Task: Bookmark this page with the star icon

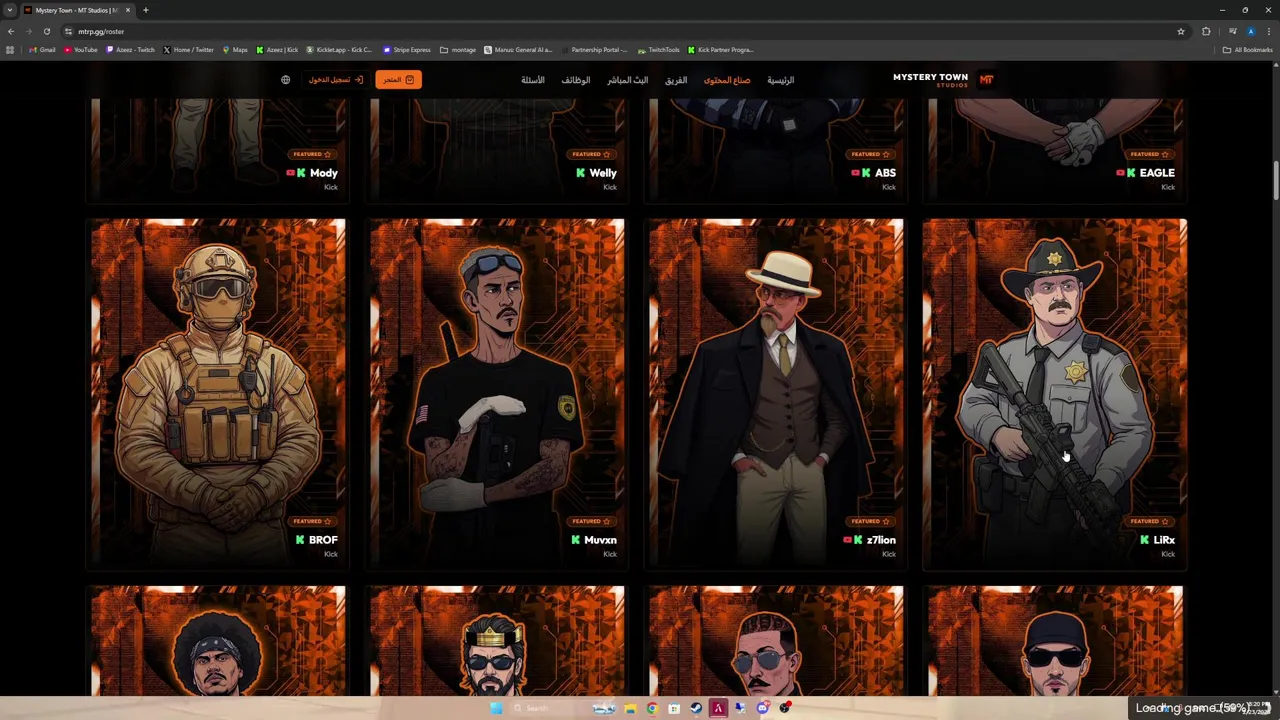Action: [1181, 31]
